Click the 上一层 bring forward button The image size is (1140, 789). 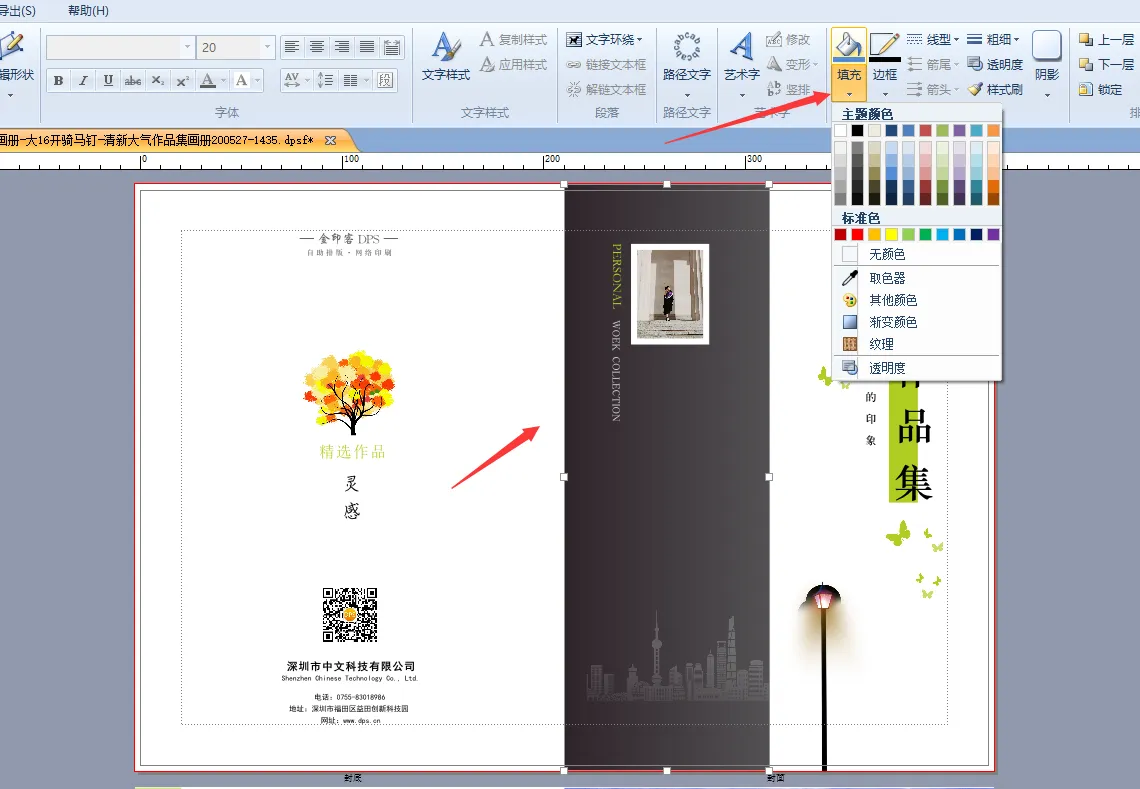click(1106, 40)
